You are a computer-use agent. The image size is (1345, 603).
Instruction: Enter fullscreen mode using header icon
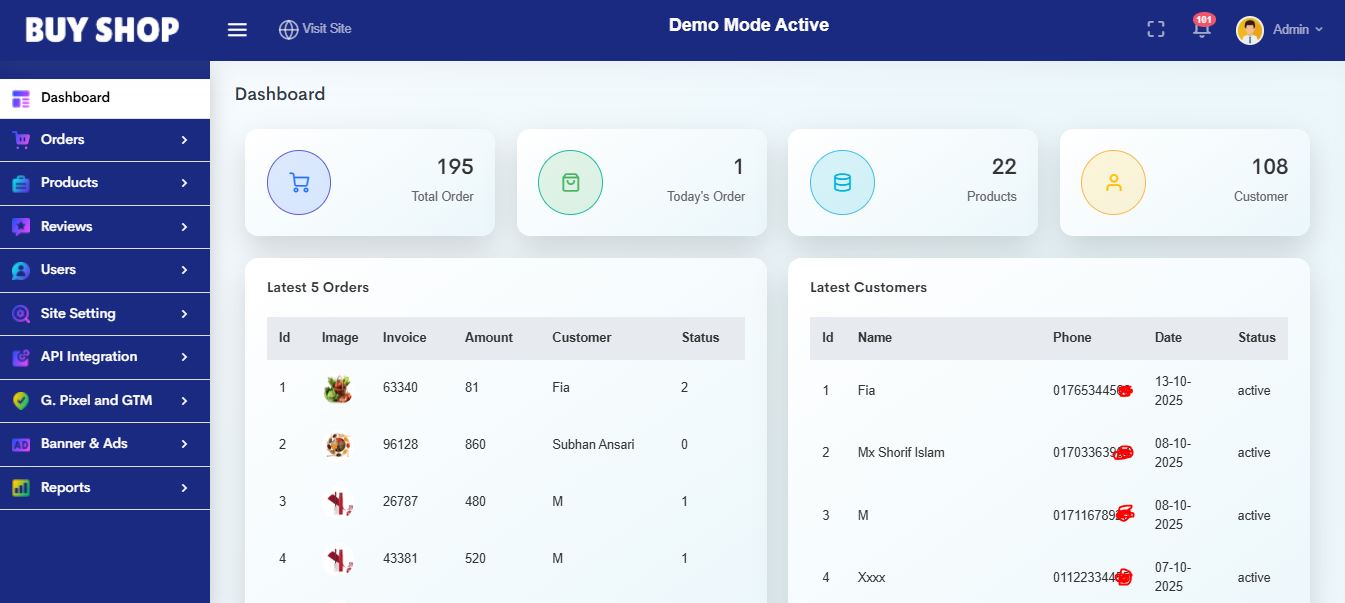(x=1156, y=29)
